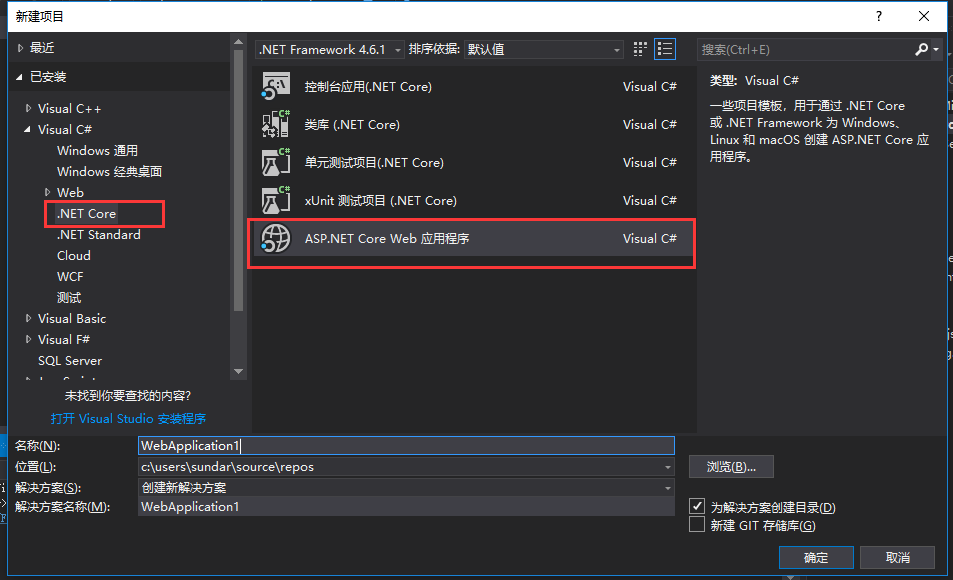Click the search magnifier icon

pos(921,49)
